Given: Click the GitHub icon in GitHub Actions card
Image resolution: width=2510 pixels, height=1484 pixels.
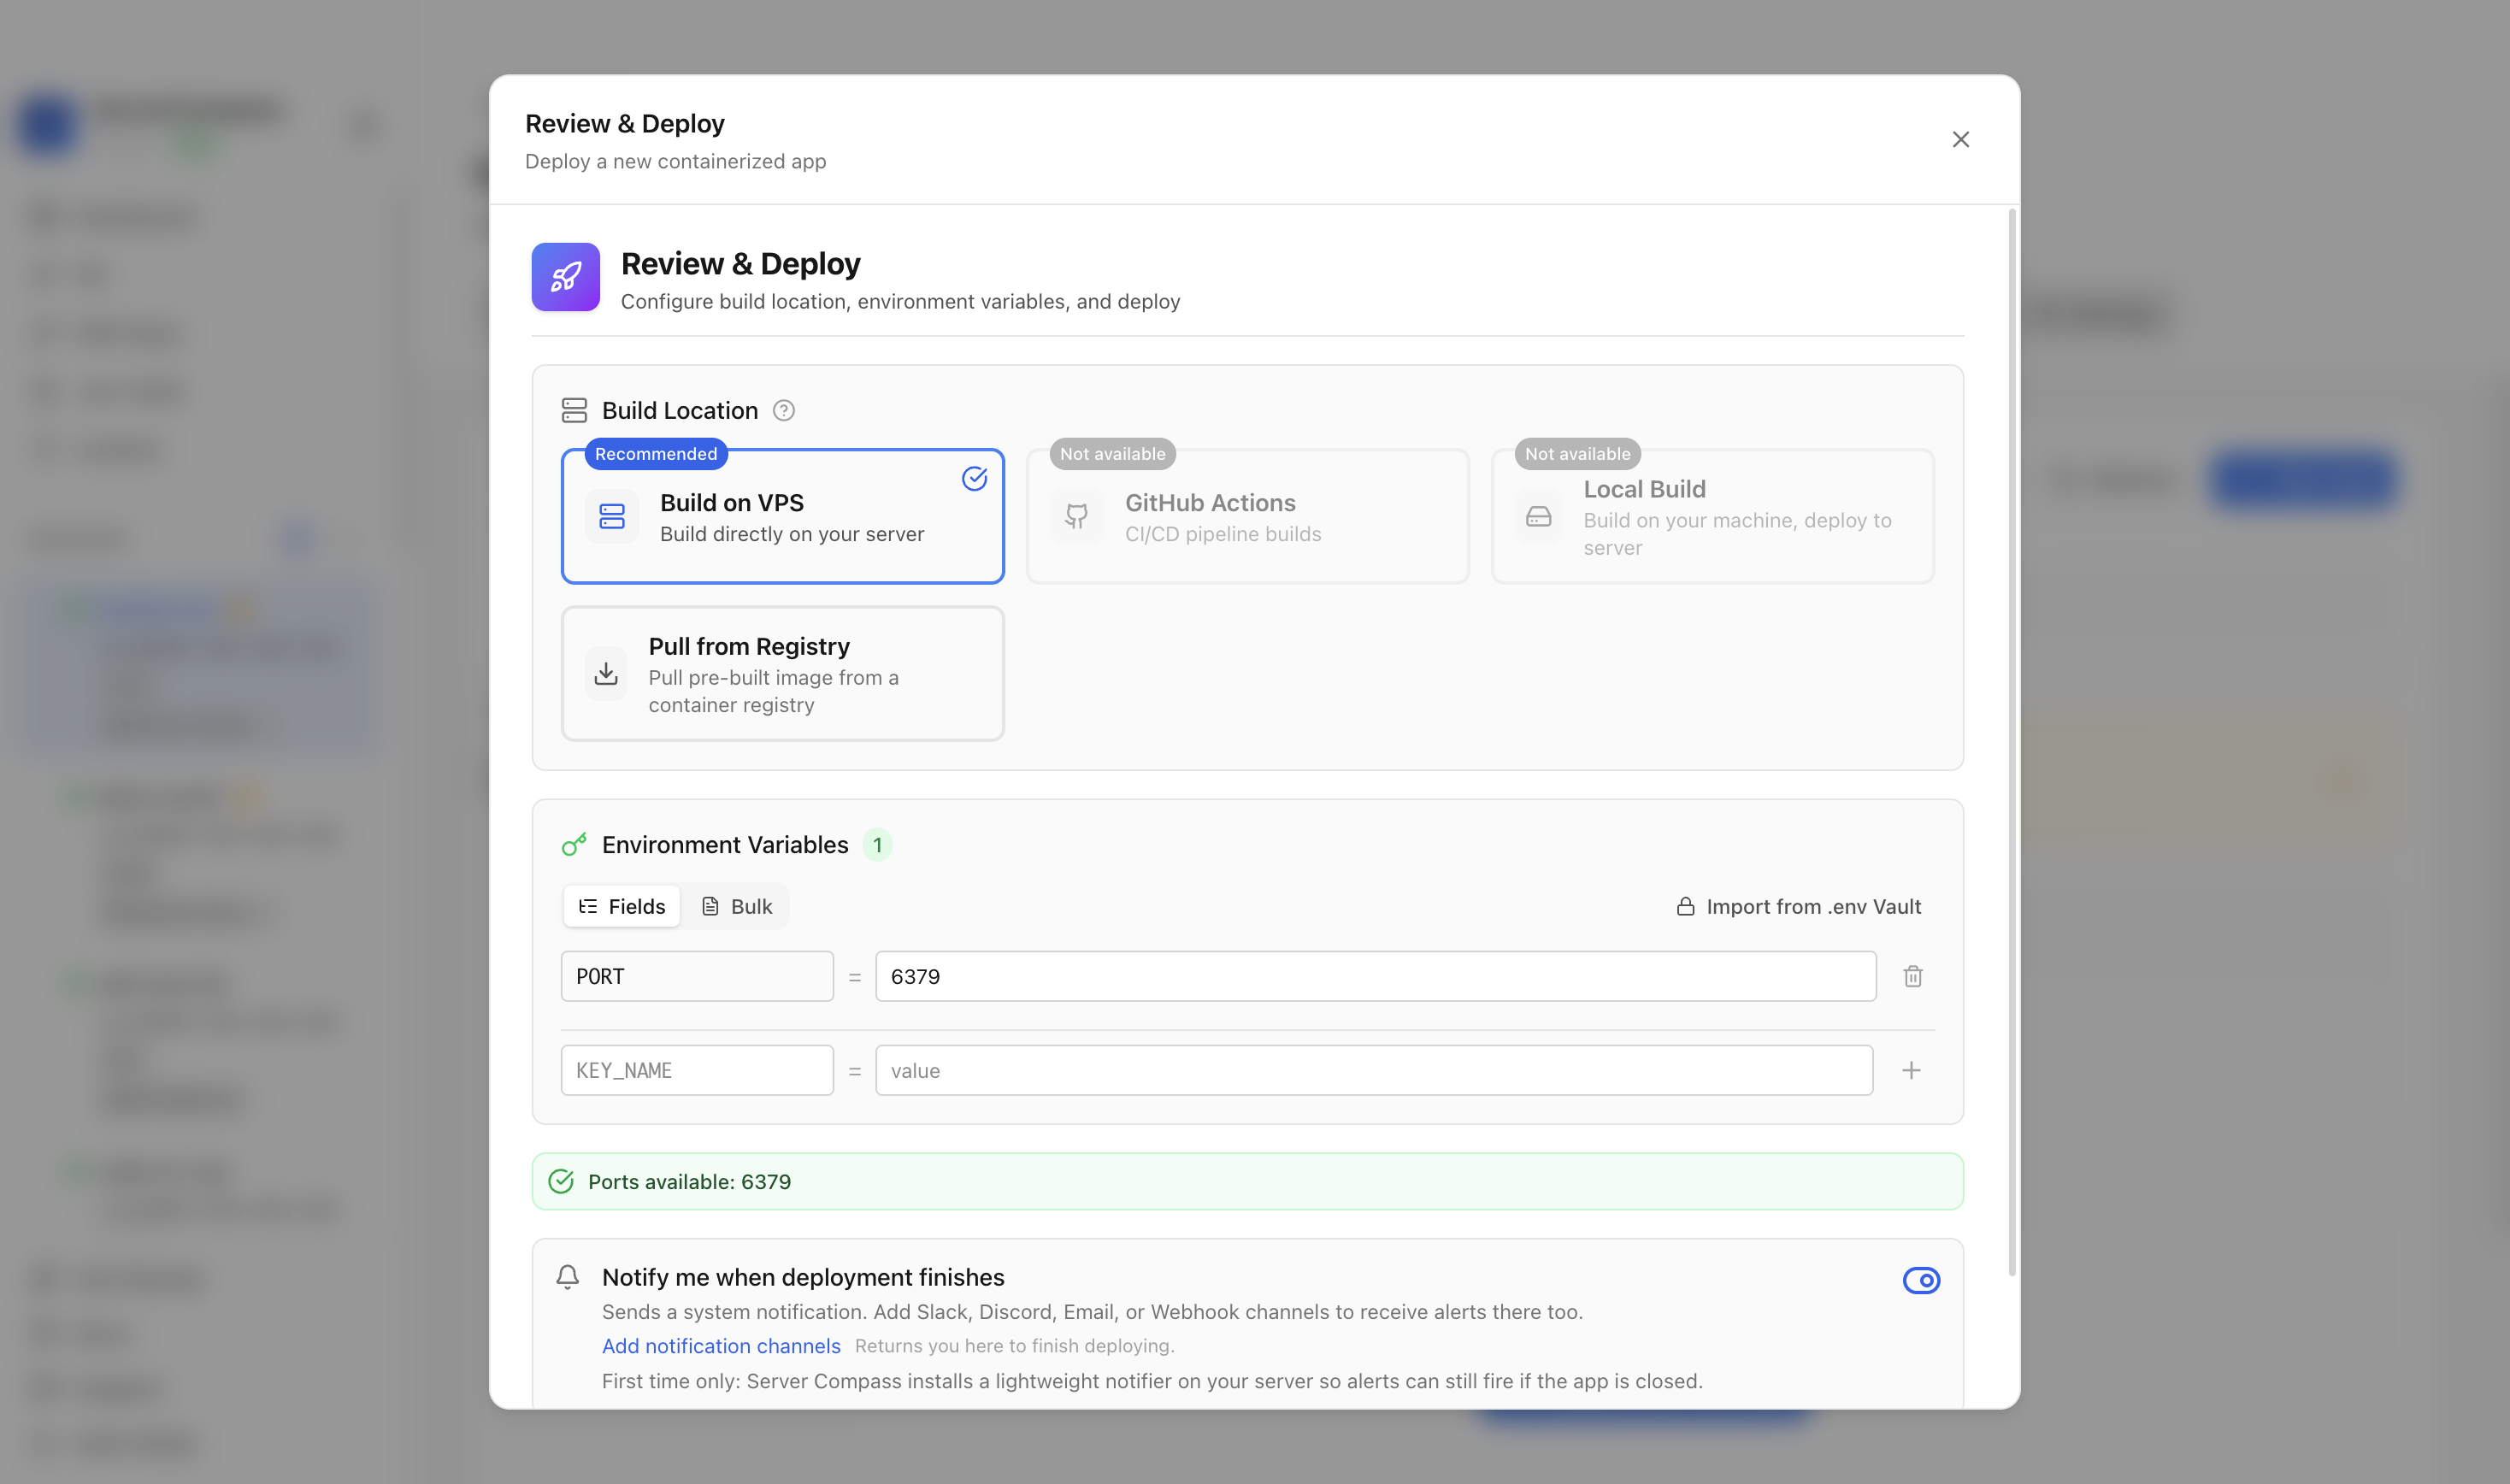Looking at the screenshot, I should coord(1076,516).
